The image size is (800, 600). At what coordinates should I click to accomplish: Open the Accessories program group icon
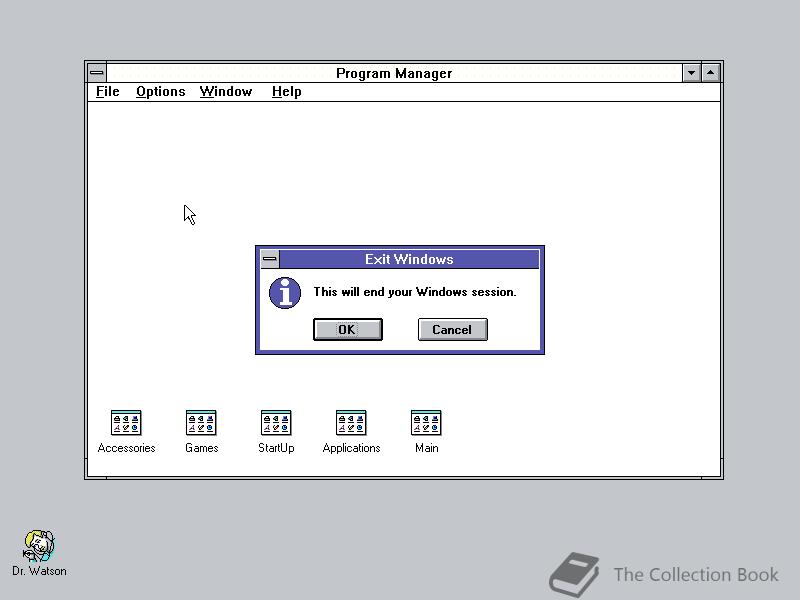click(126, 422)
